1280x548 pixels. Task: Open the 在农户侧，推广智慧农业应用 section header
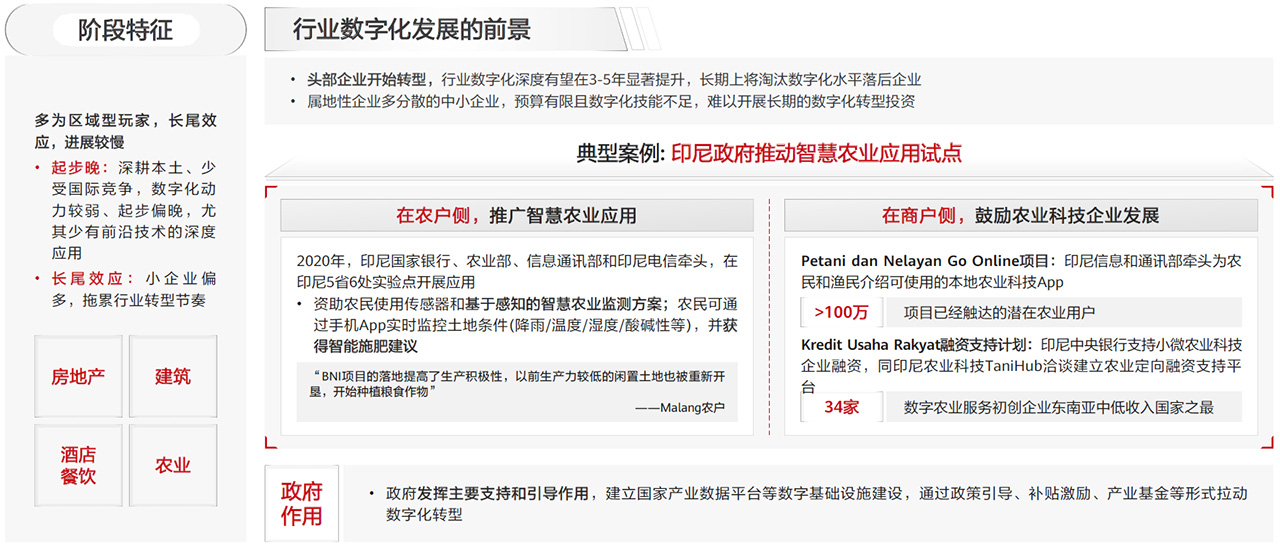(516, 216)
